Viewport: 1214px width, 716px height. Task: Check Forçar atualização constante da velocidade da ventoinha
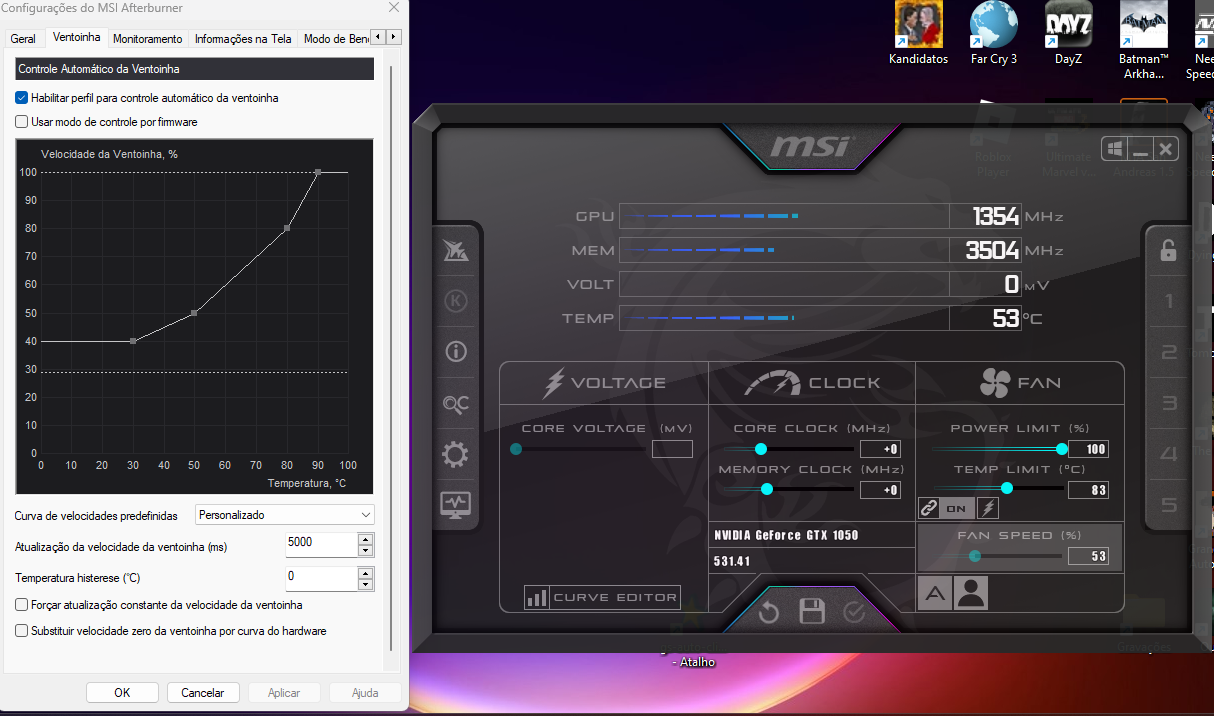click(22, 605)
